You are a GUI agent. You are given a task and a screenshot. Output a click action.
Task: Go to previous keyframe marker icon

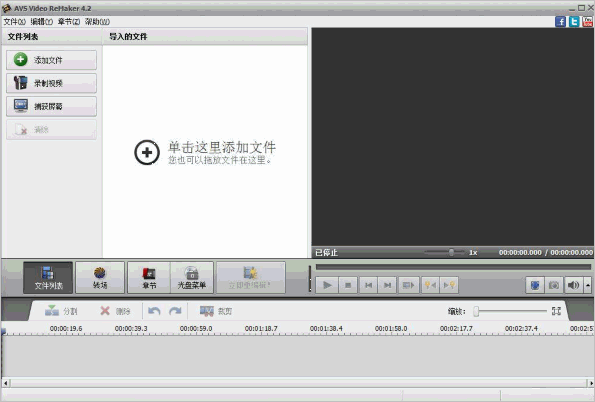(x=430, y=285)
